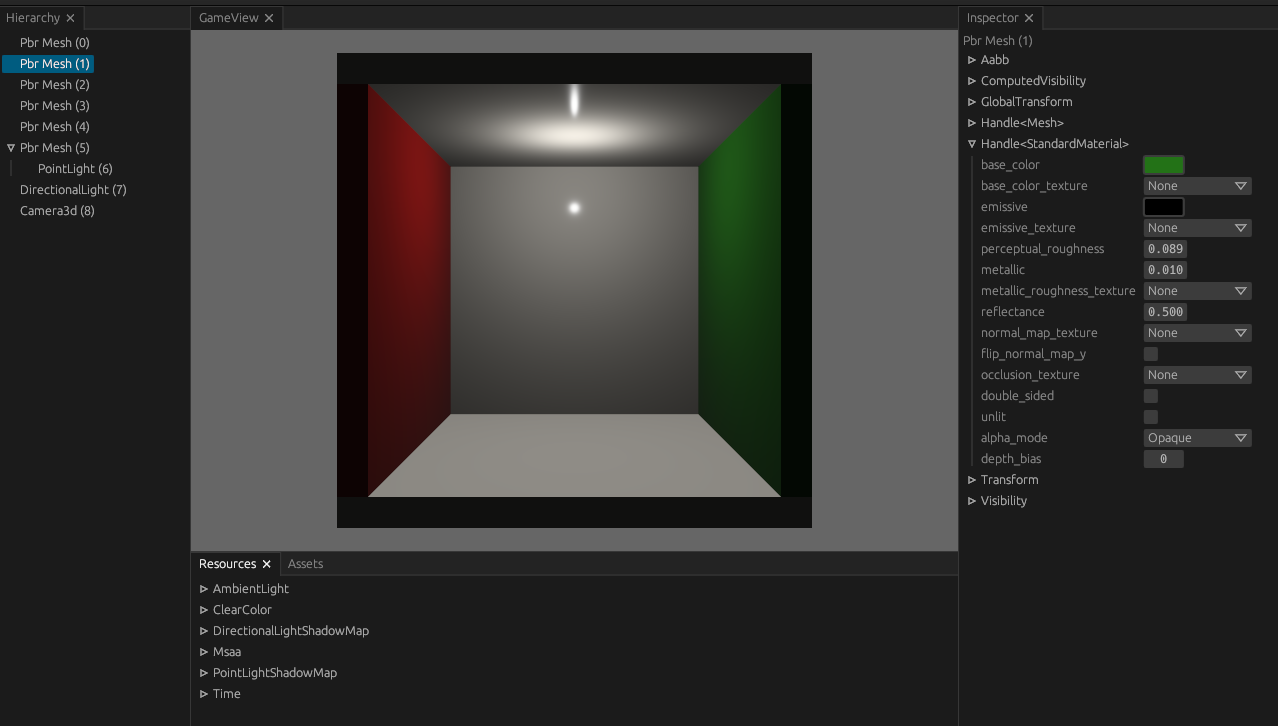Select Pbr Mesh (5) in hierarchy
The image size is (1278, 726).
coord(54,148)
